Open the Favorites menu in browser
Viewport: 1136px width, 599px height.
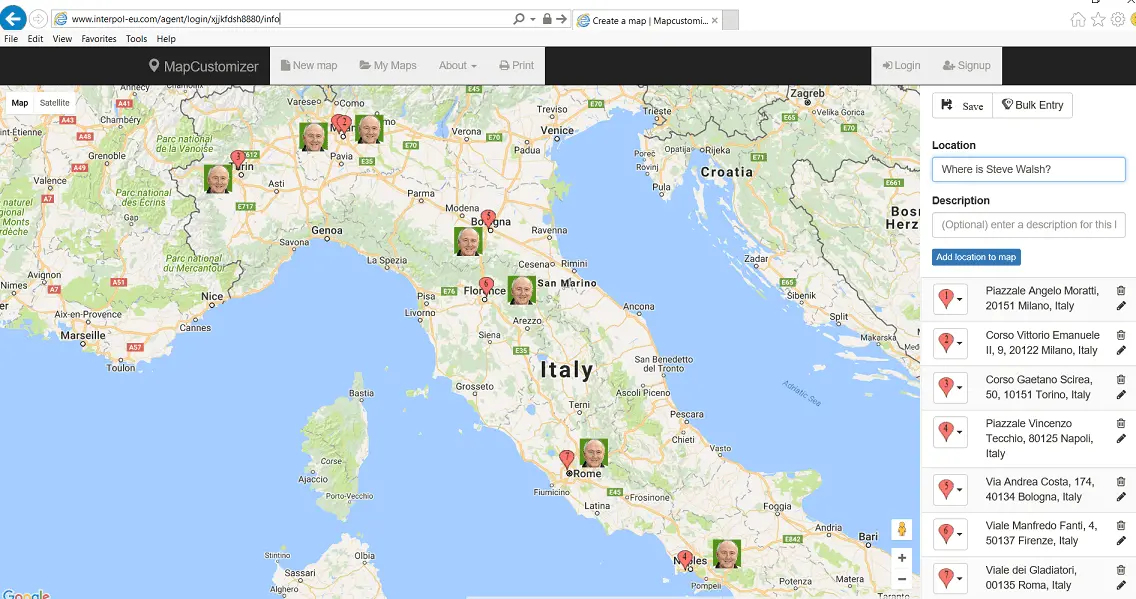click(x=99, y=39)
